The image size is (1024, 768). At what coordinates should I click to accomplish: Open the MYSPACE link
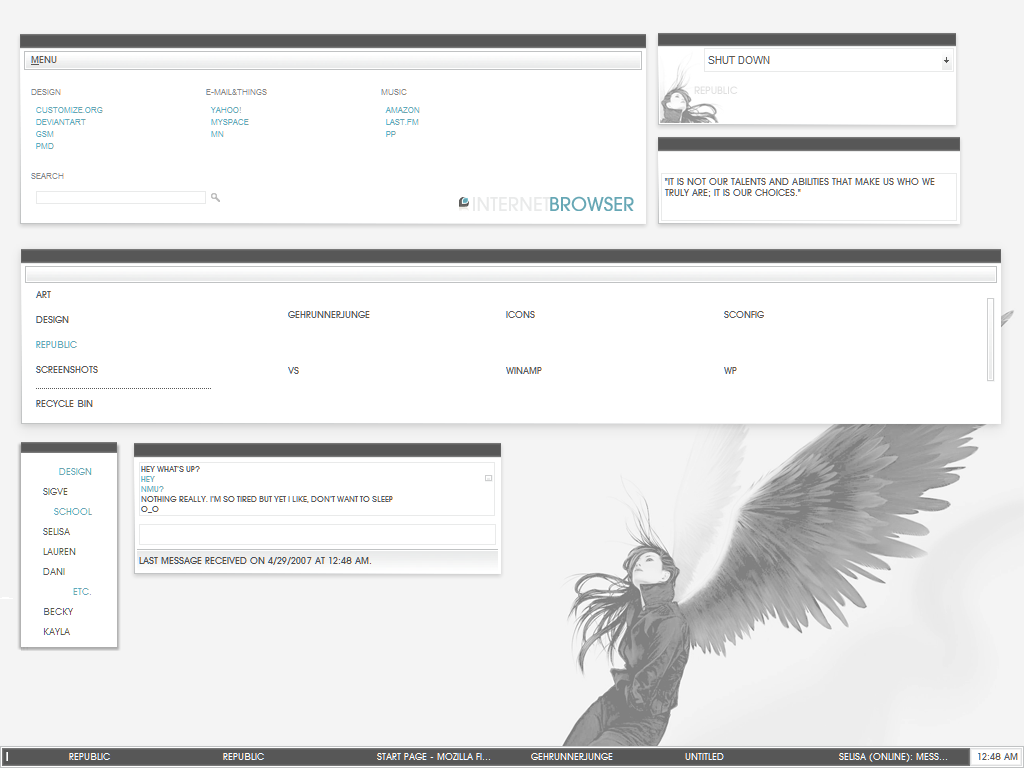click(x=229, y=122)
